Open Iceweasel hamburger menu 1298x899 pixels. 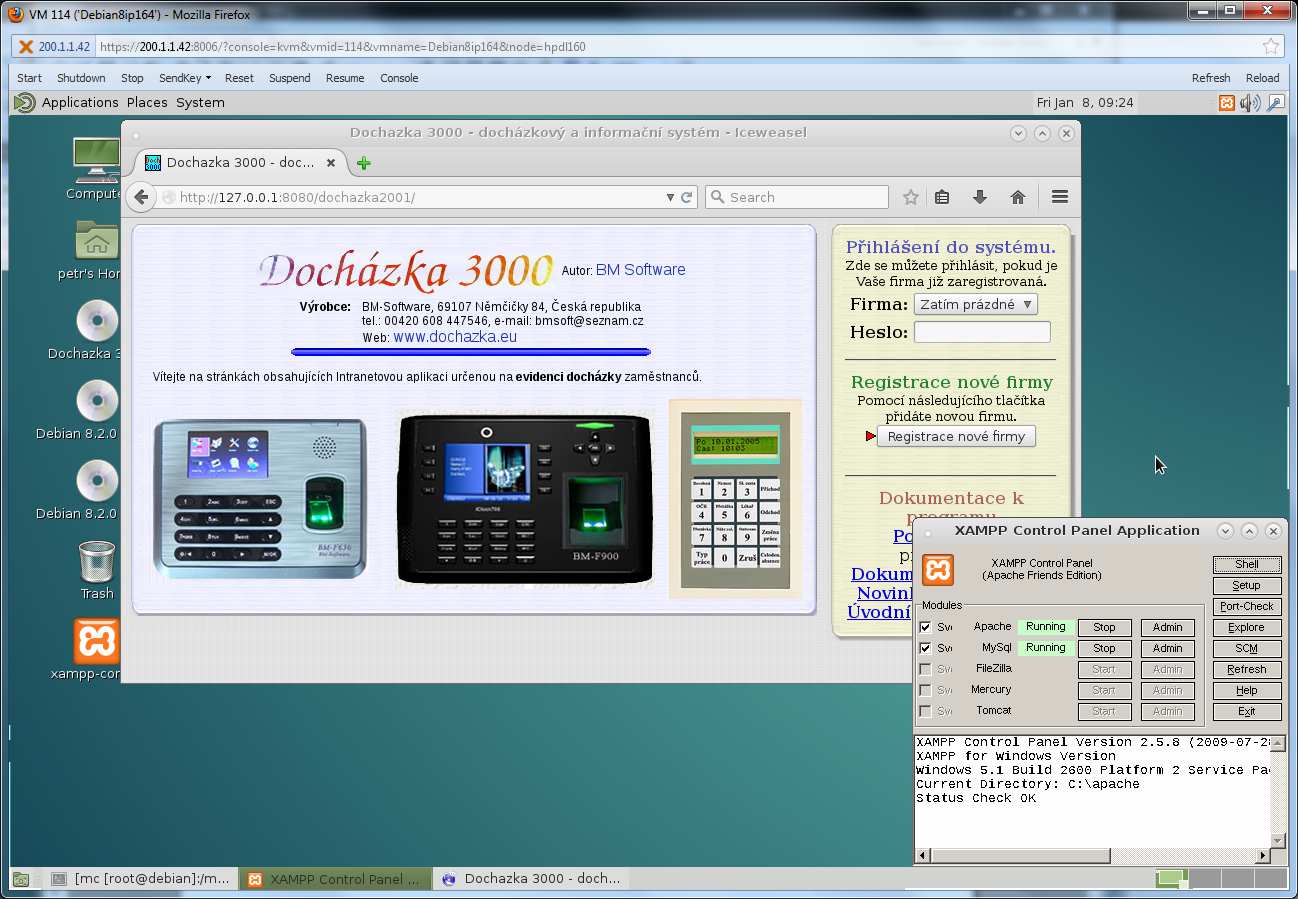click(x=1060, y=197)
